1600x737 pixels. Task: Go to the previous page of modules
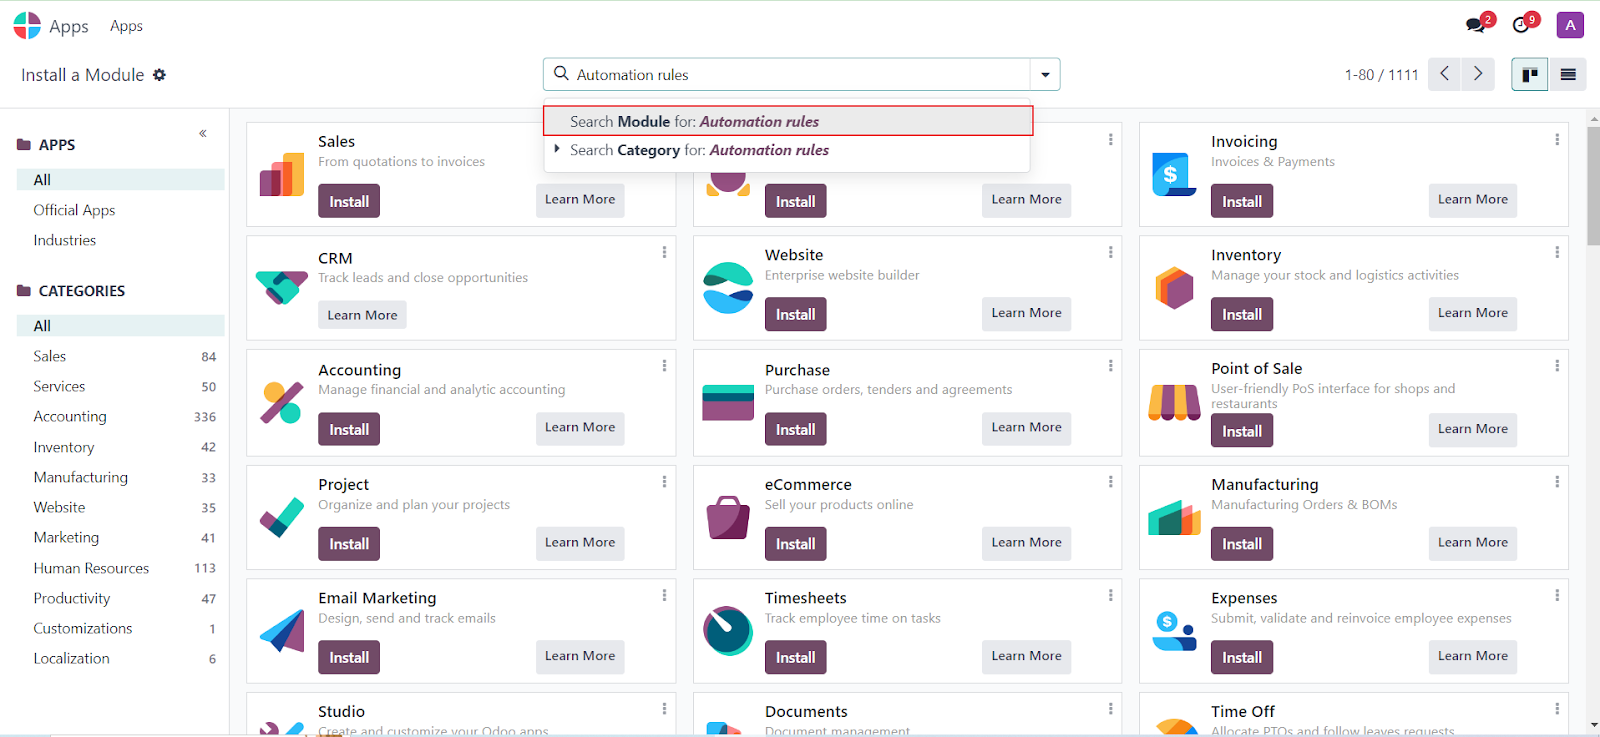[1444, 74]
